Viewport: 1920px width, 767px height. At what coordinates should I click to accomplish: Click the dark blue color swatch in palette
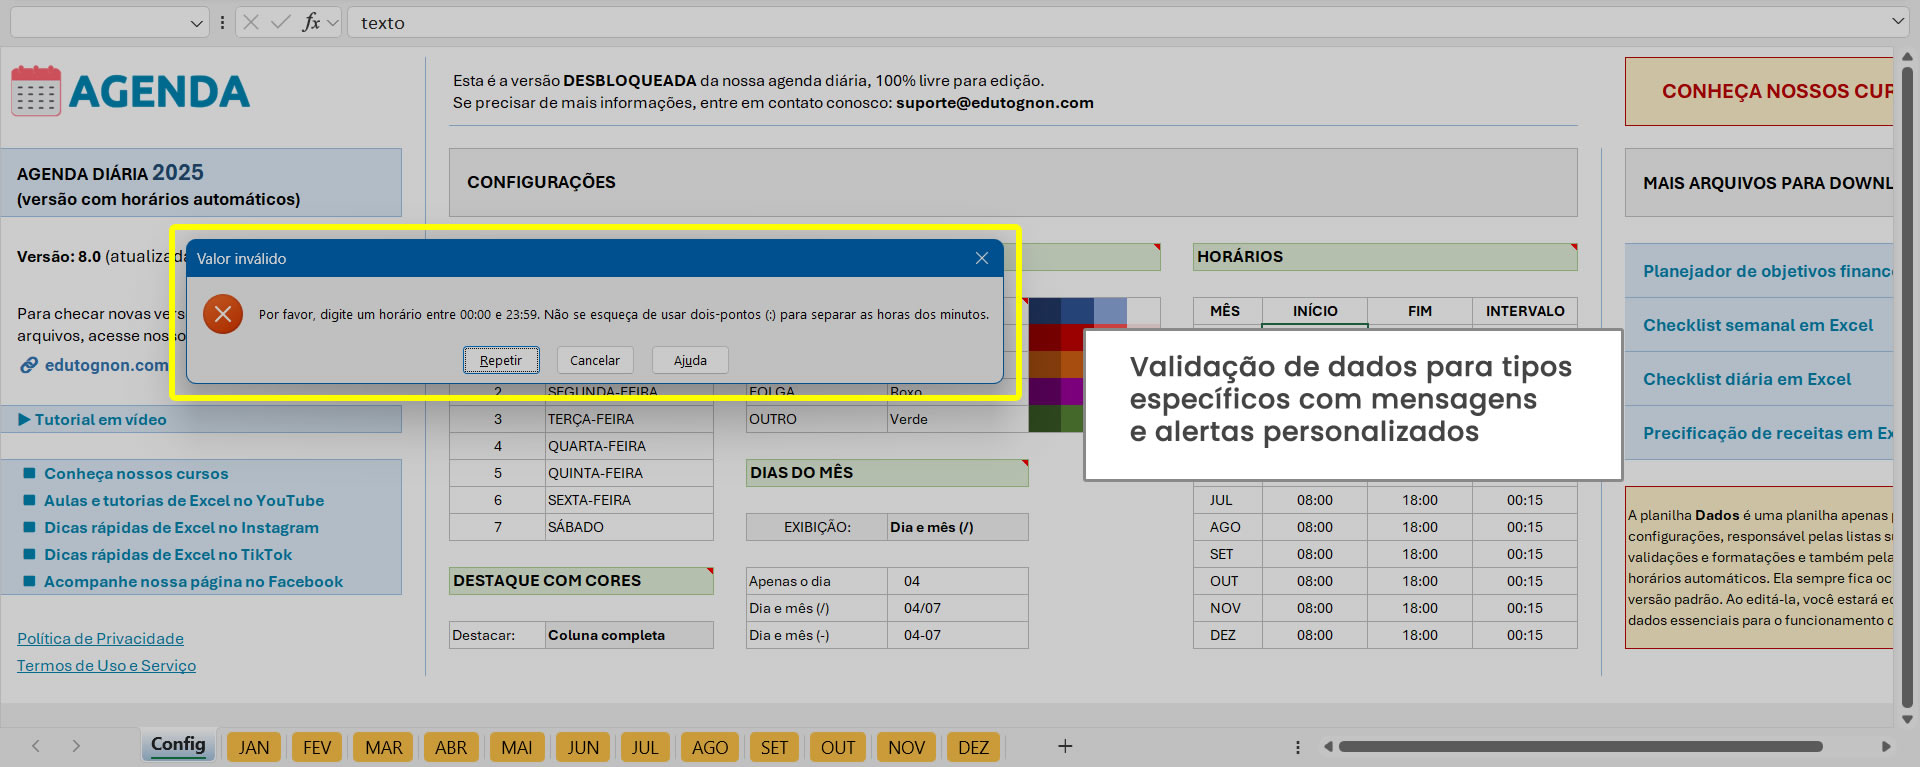click(1044, 311)
